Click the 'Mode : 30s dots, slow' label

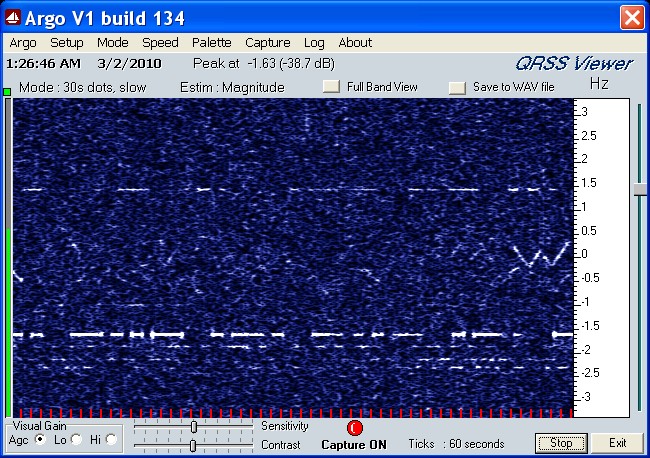[82, 87]
